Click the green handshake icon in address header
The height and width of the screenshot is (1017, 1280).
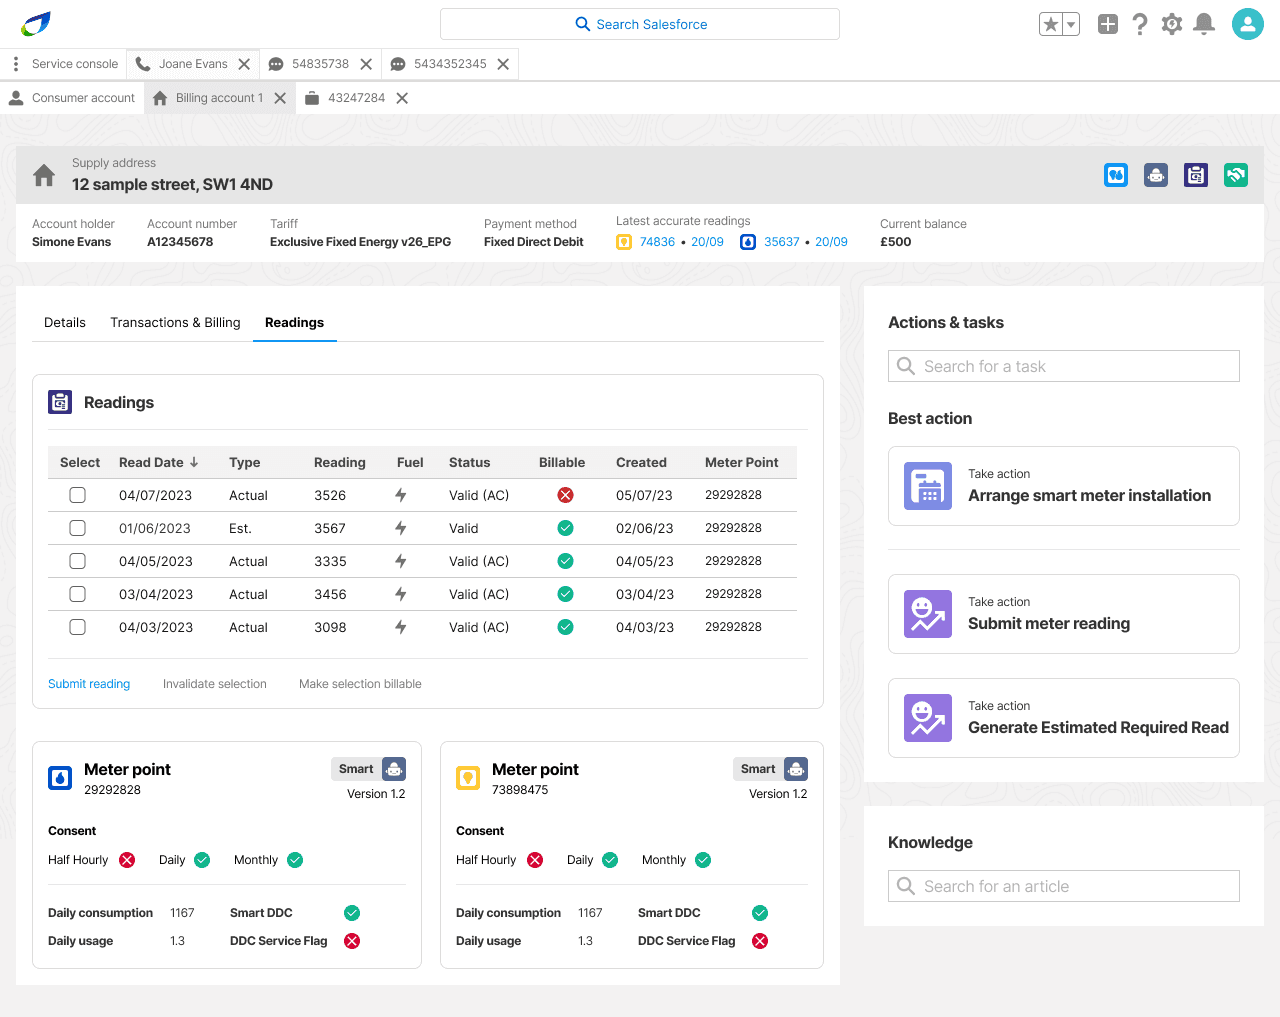(1236, 175)
